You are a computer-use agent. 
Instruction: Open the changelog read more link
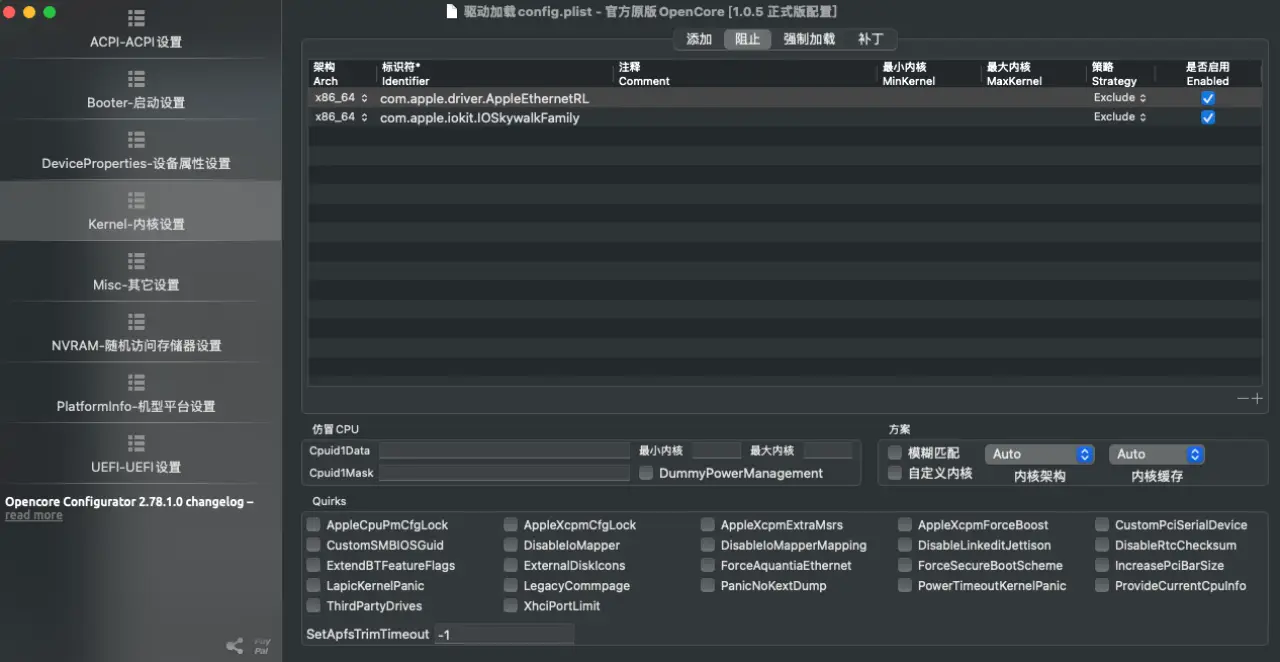[33, 516]
